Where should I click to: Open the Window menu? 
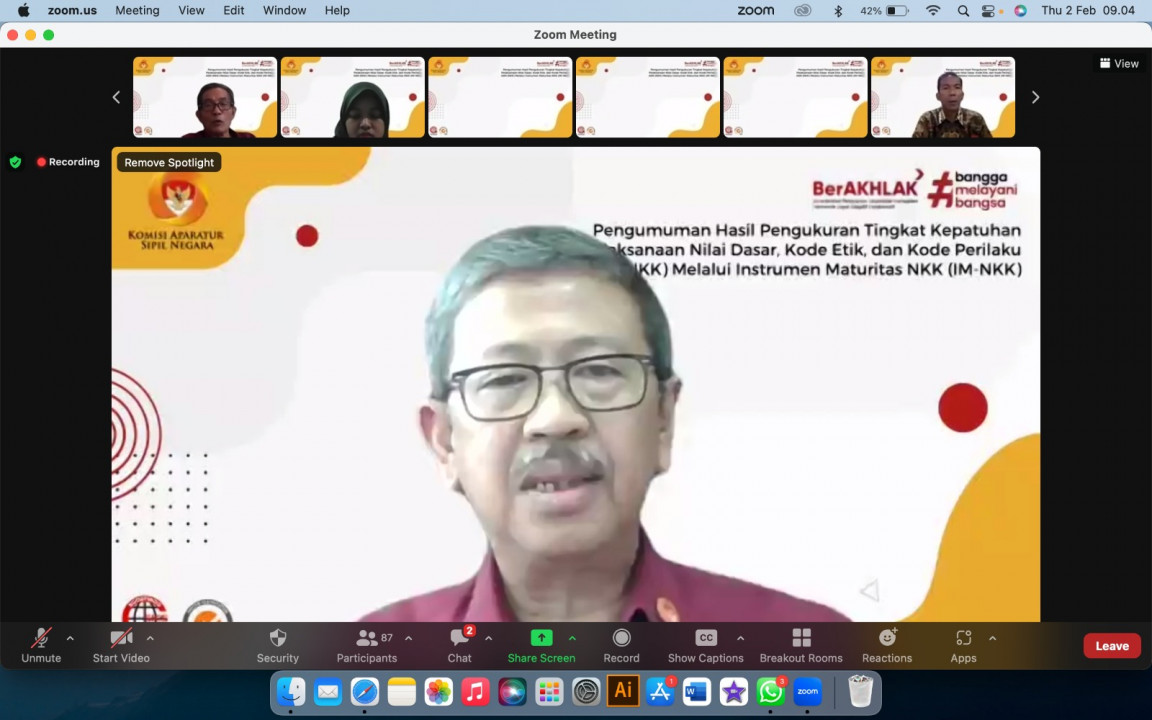tap(284, 10)
